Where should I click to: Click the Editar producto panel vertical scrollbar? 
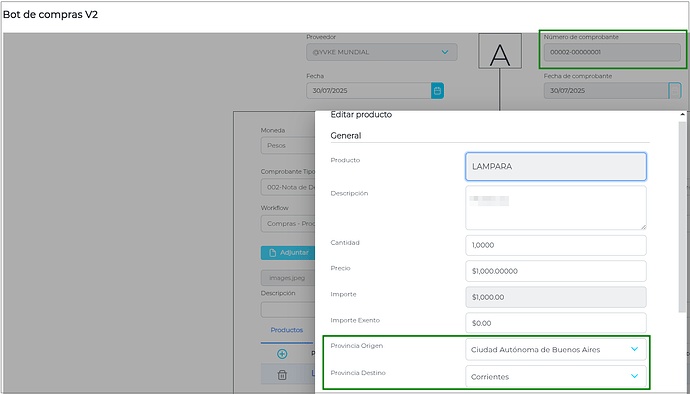click(x=683, y=216)
